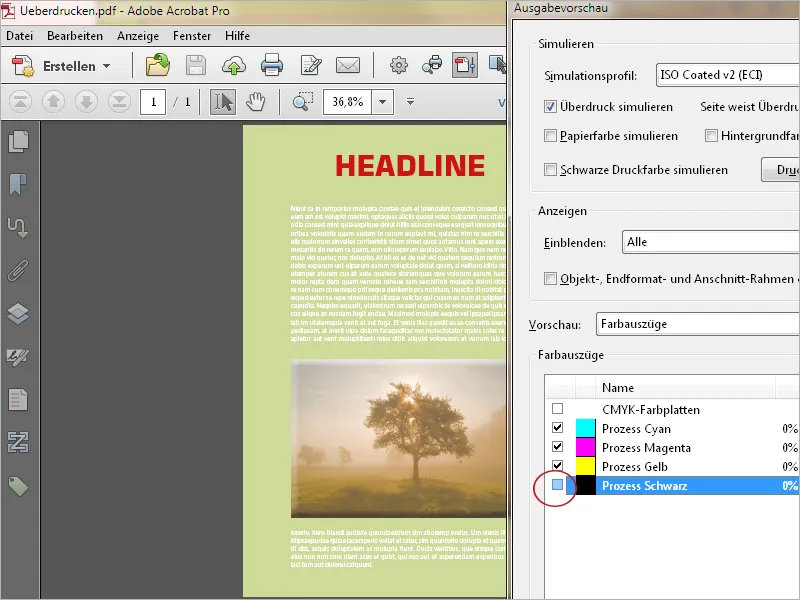This screenshot has height=600, width=800.
Task: Open the Attachments paperclip panel
Action: [18, 270]
